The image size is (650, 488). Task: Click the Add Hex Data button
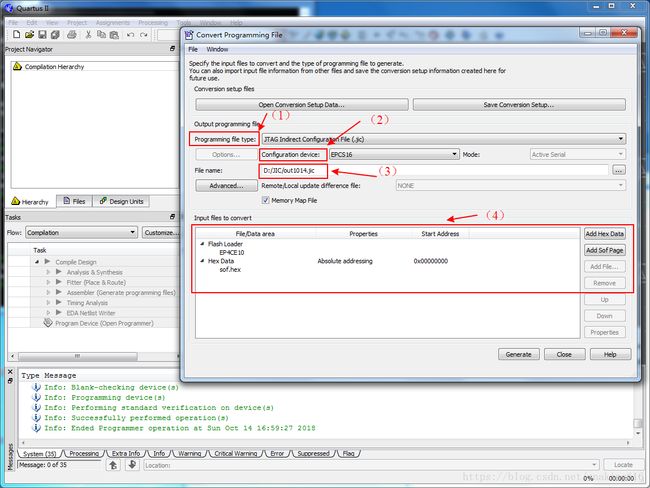click(x=604, y=234)
